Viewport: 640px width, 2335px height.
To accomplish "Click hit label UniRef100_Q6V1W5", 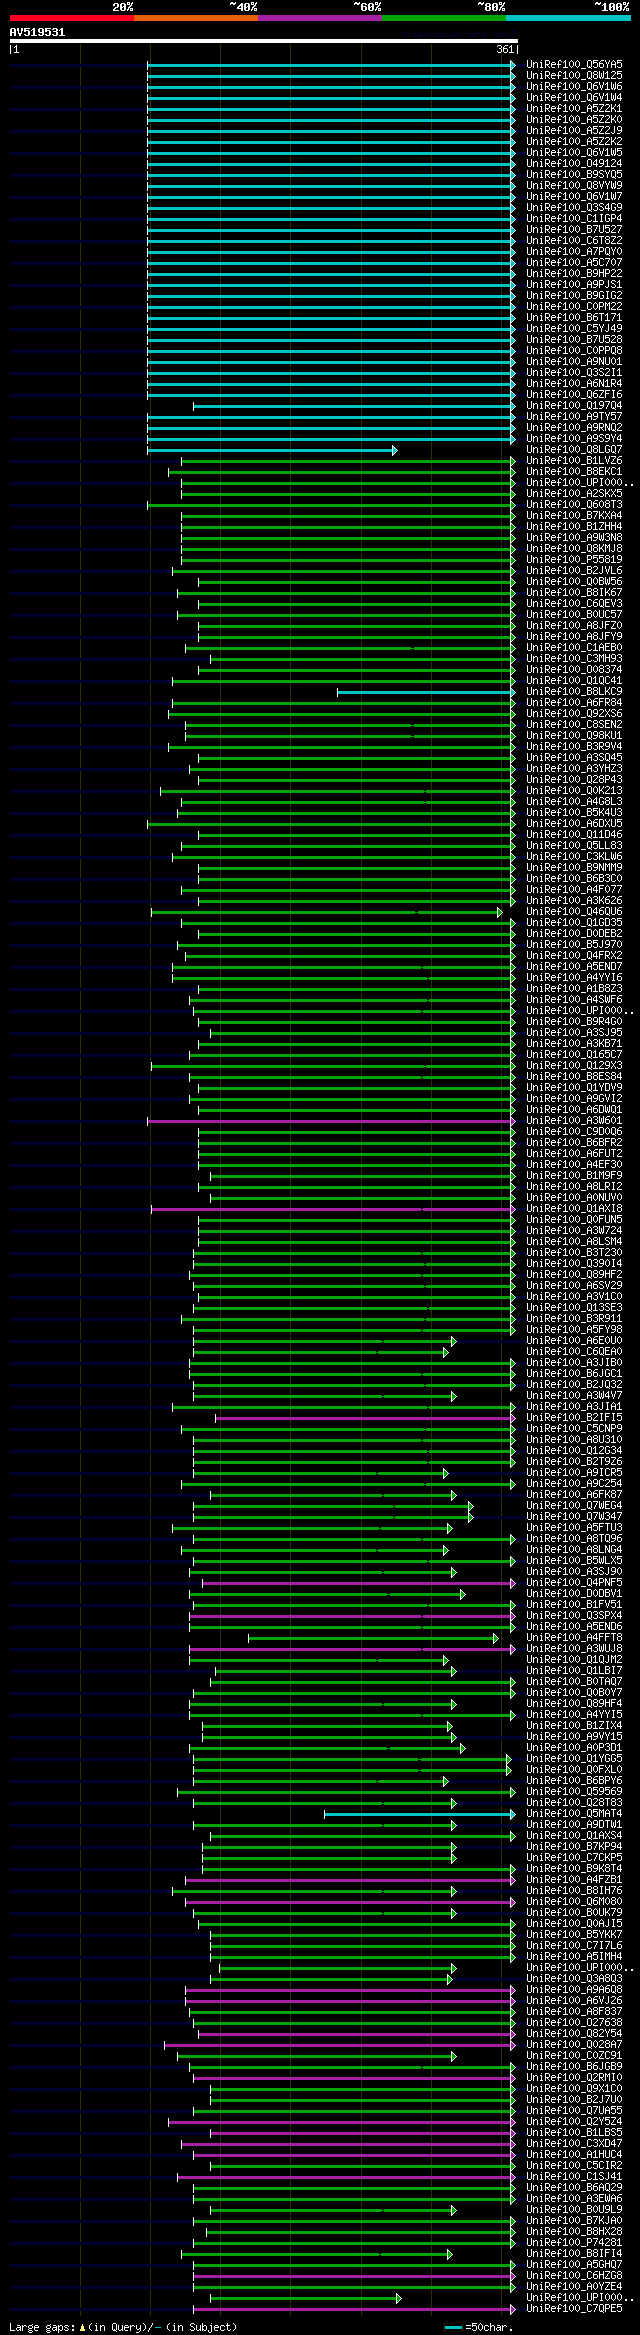I will tap(574, 153).
